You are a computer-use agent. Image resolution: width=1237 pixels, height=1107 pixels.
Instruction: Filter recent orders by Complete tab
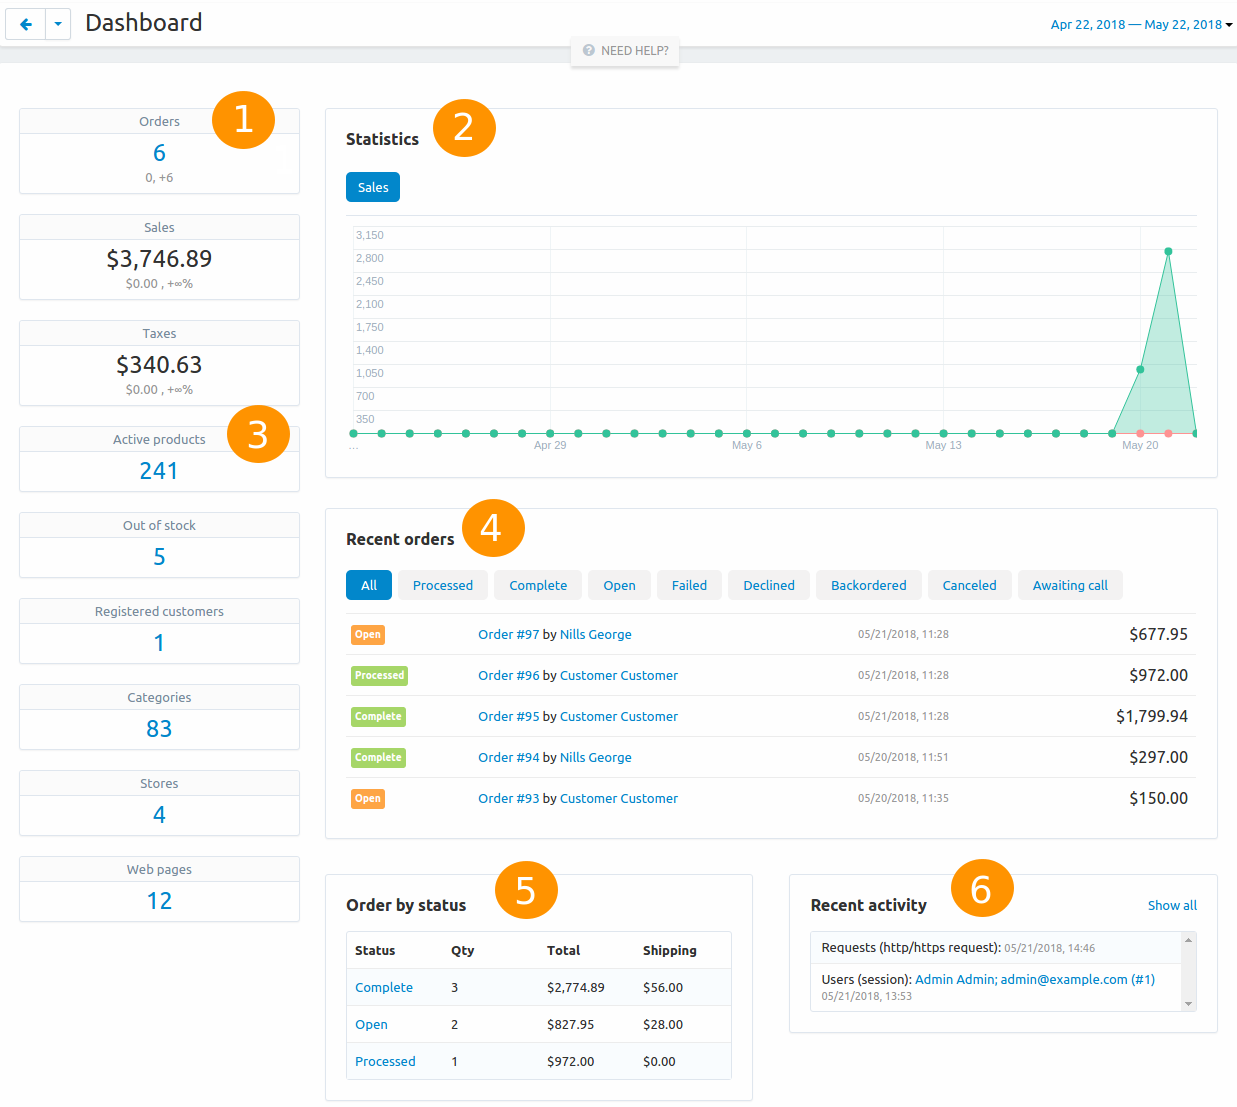pos(538,585)
